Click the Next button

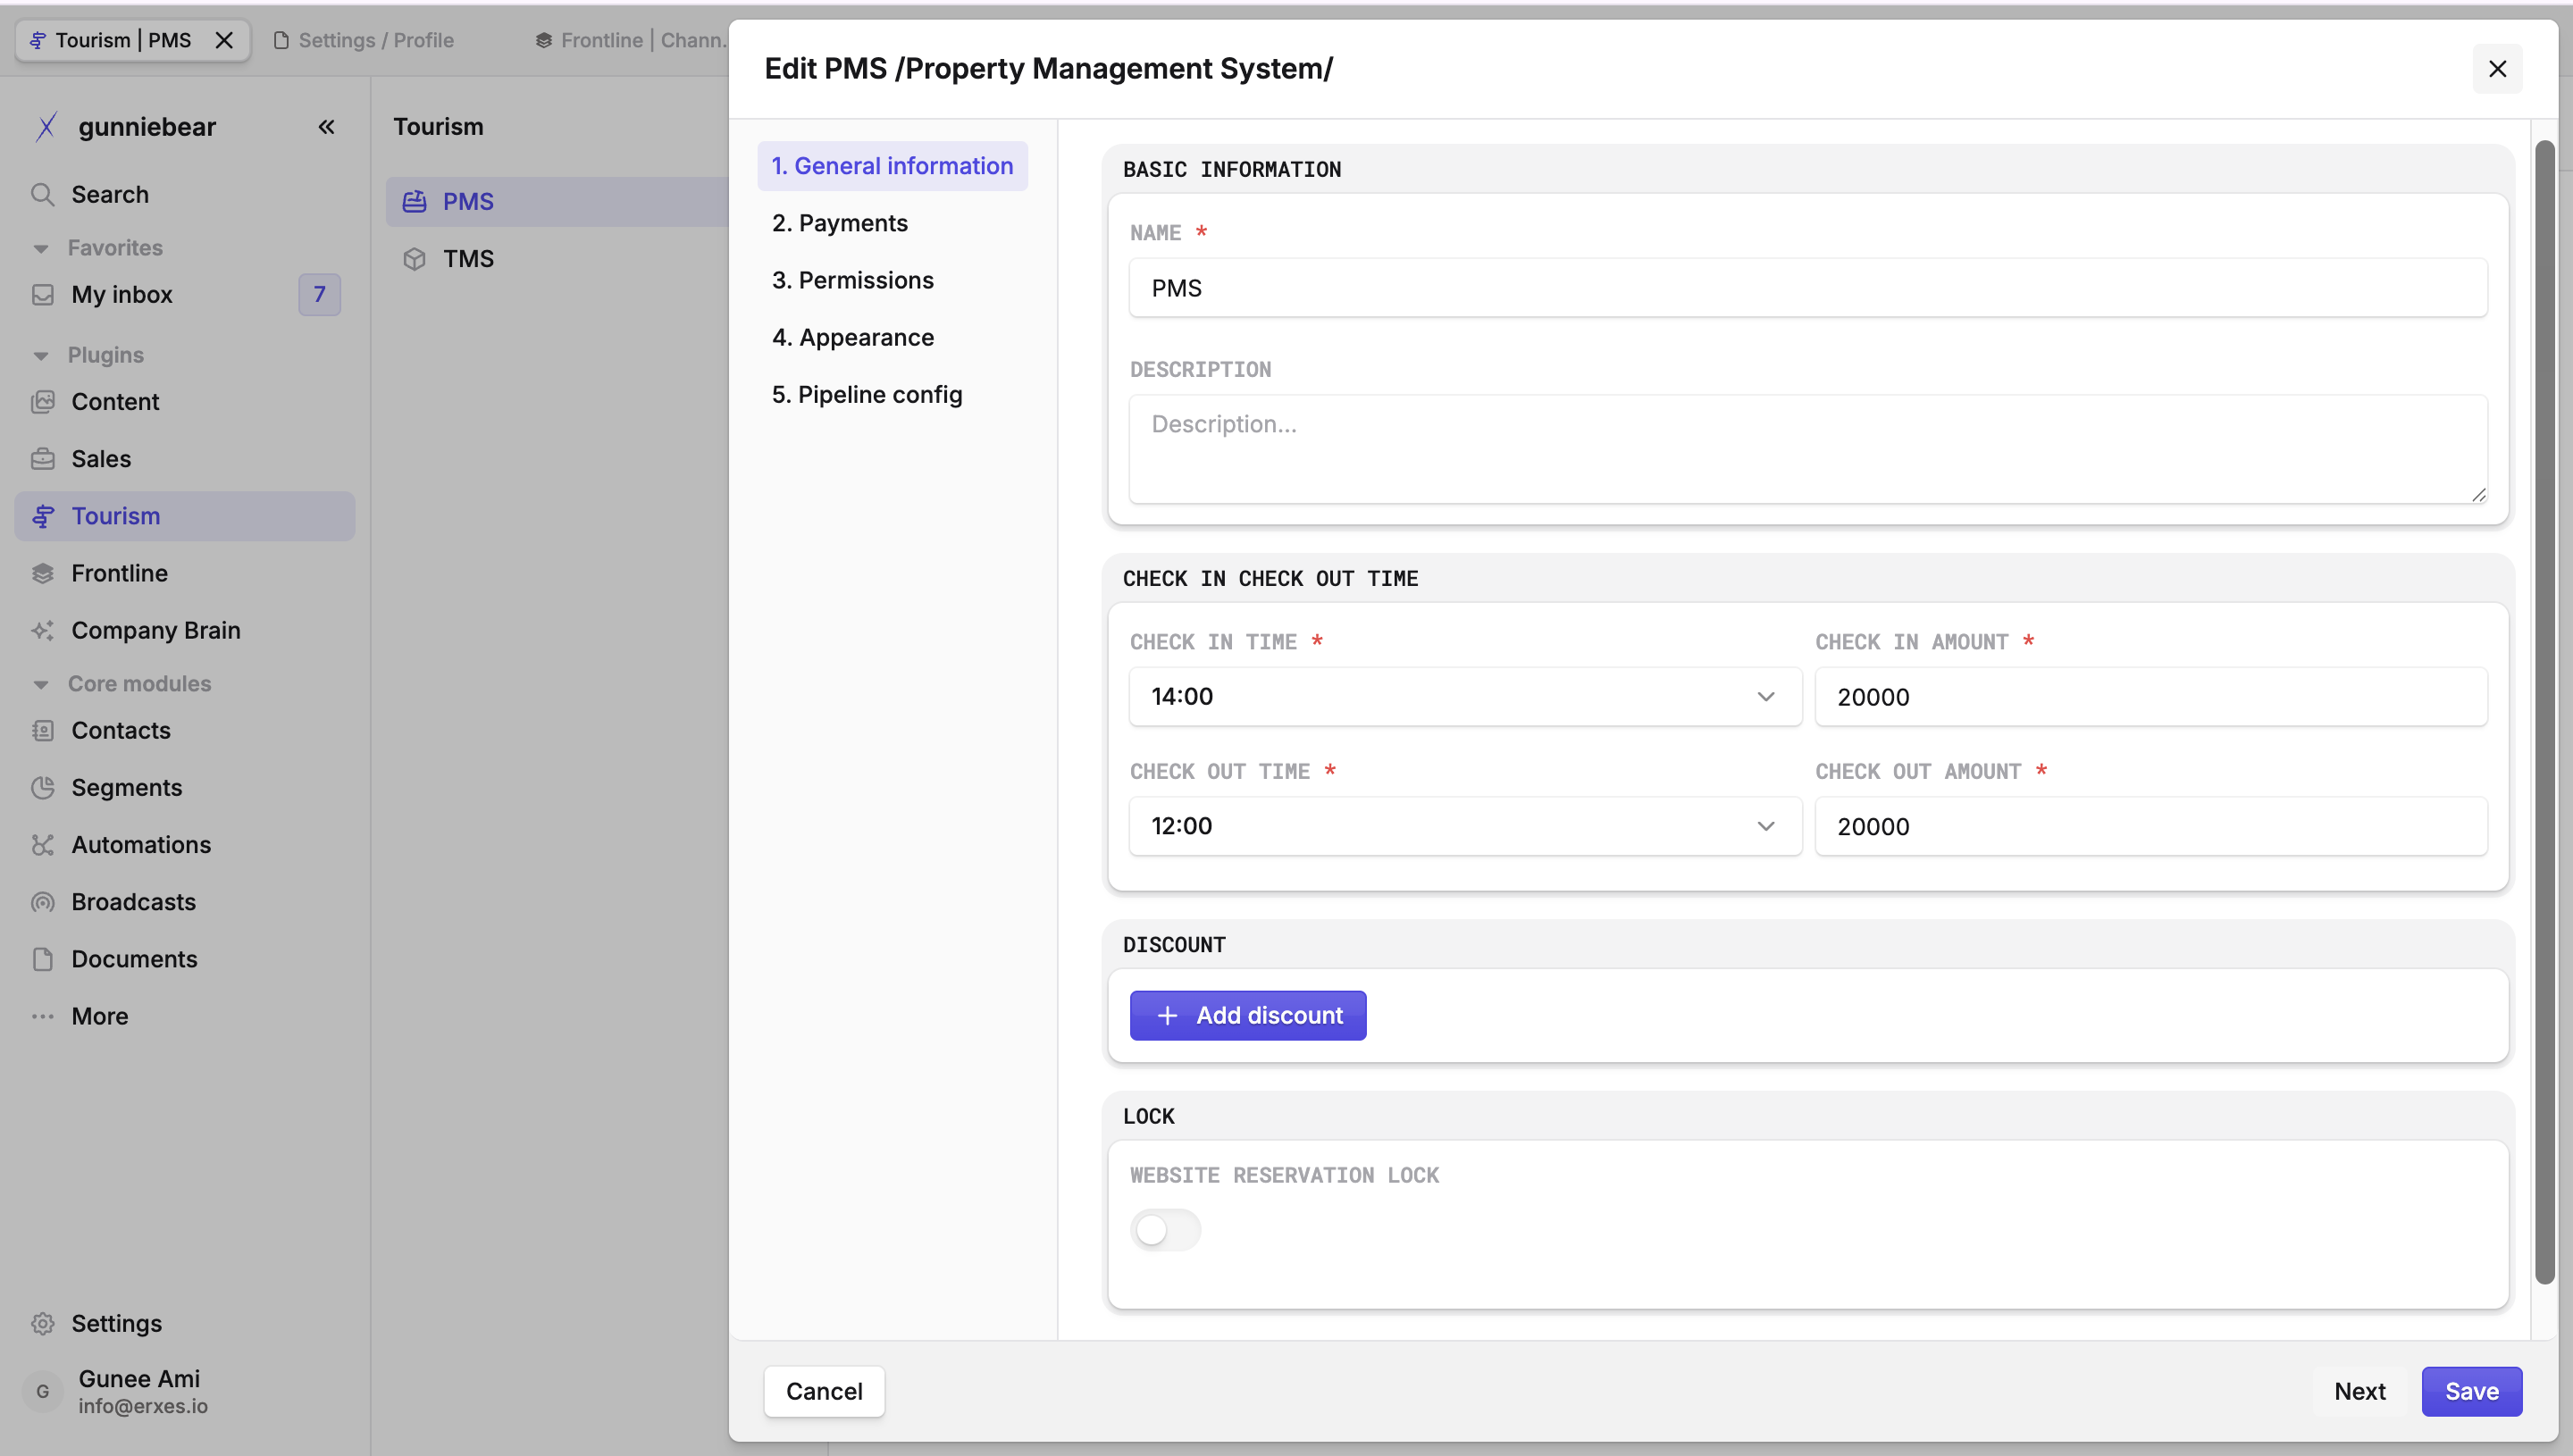click(x=2360, y=1391)
